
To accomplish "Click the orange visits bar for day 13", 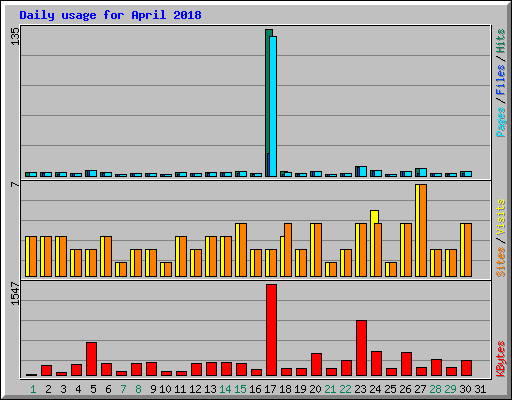I will pos(213,256).
